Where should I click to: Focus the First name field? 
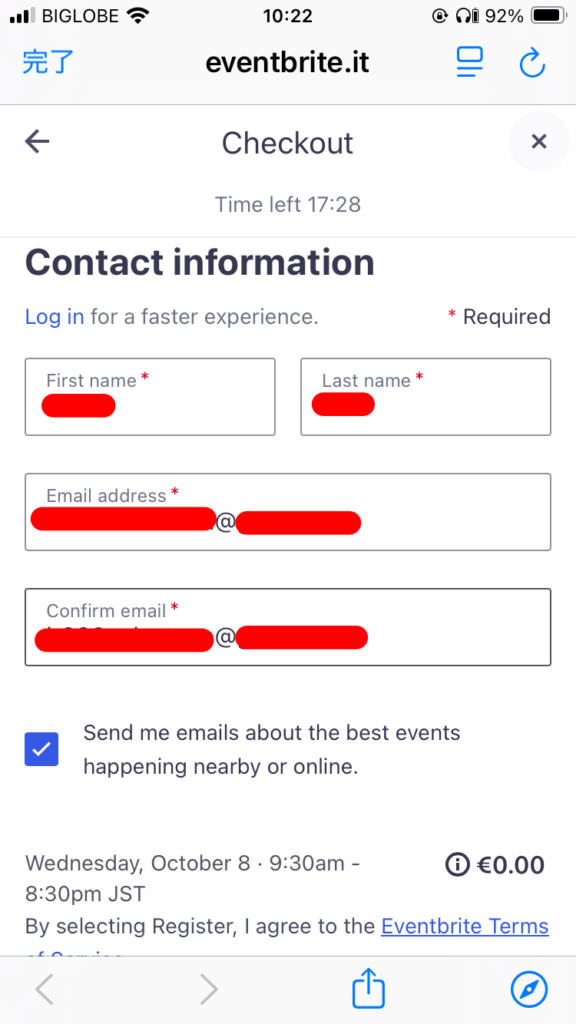(x=150, y=396)
